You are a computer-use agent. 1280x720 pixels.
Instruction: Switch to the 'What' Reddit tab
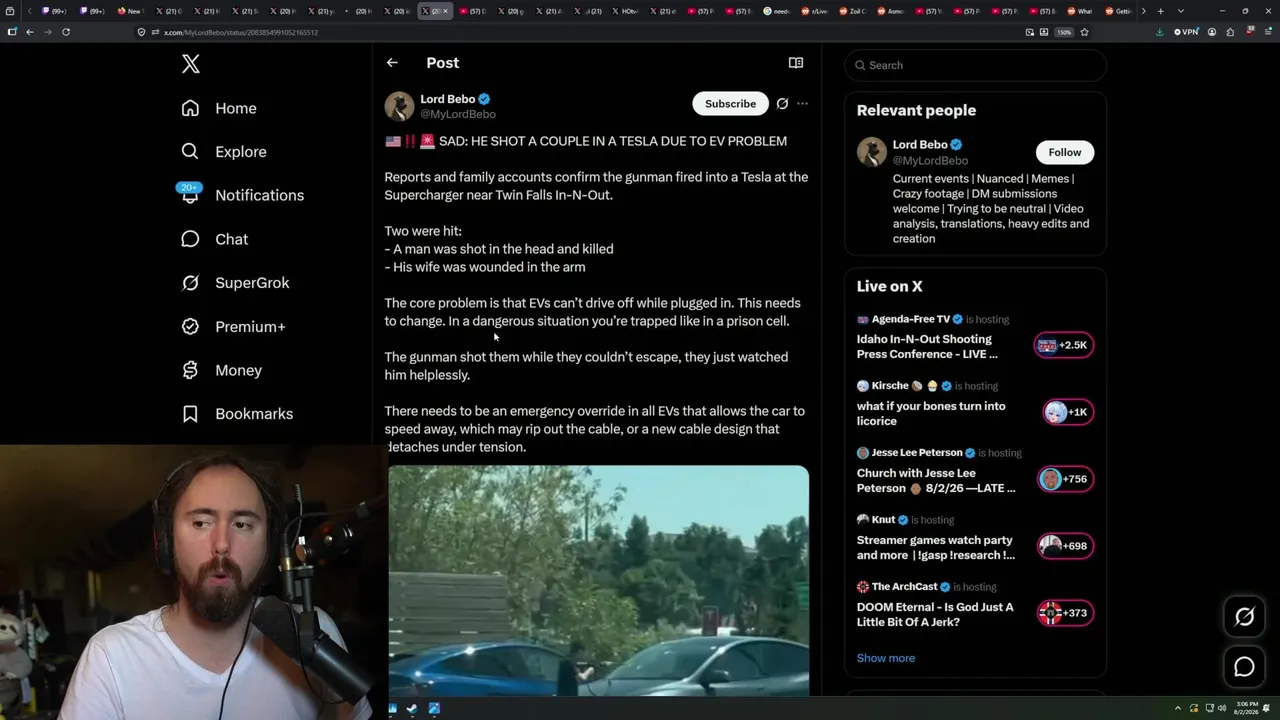1081,11
